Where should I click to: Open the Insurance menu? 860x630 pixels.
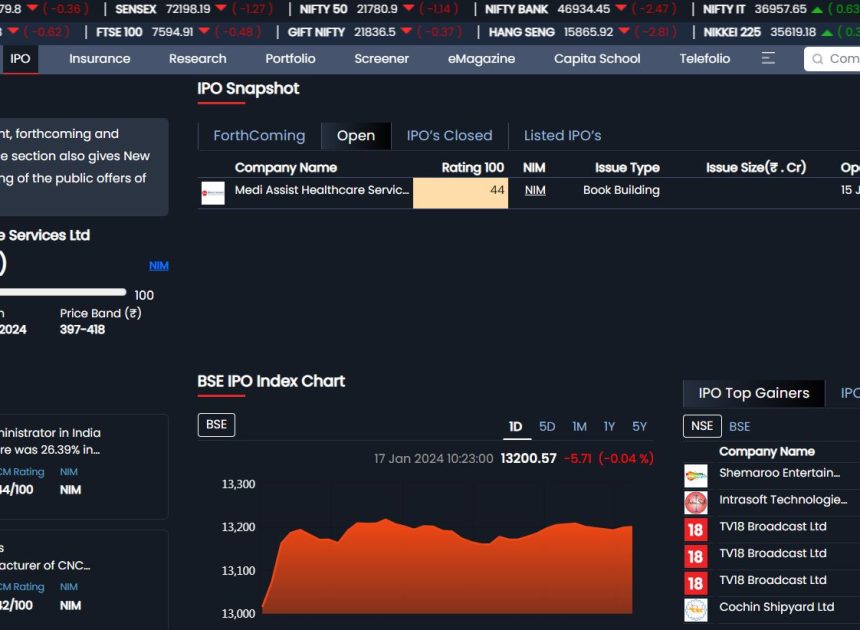[x=100, y=59]
